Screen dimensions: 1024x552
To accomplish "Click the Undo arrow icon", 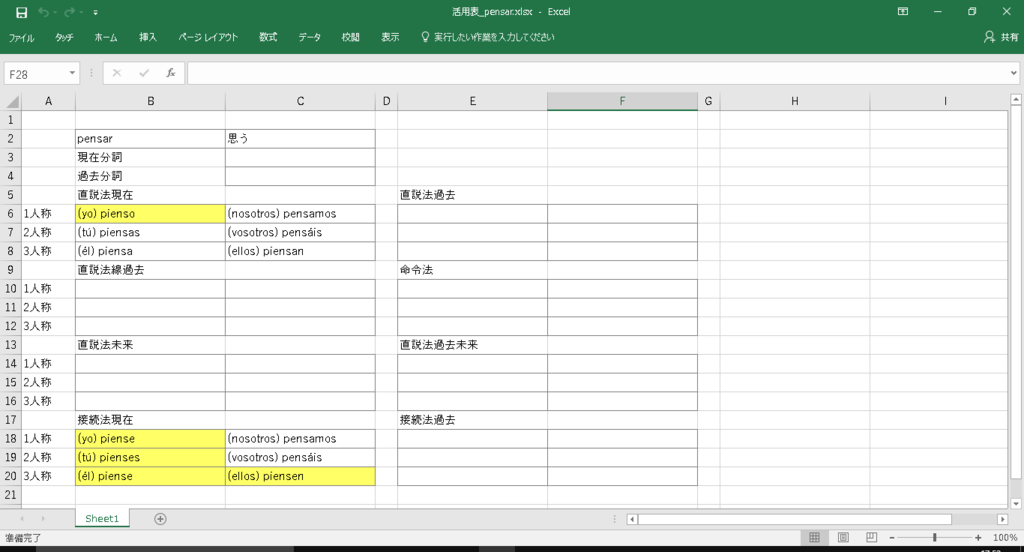I will coord(44,12).
